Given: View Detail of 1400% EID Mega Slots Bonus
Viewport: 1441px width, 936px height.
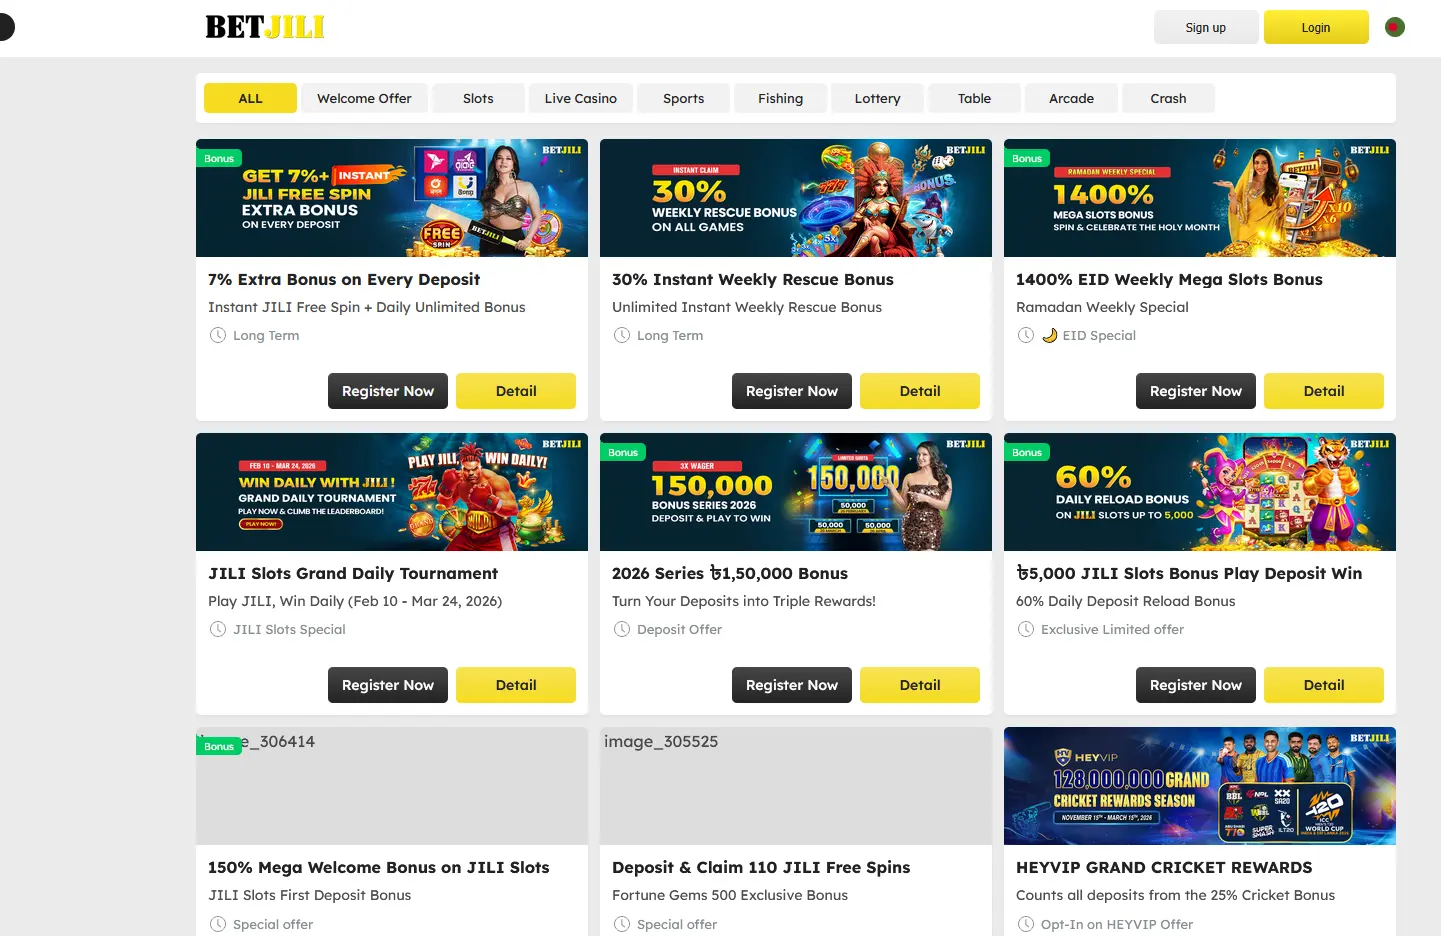Looking at the screenshot, I should pyautogui.click(x=1324, y=391).
